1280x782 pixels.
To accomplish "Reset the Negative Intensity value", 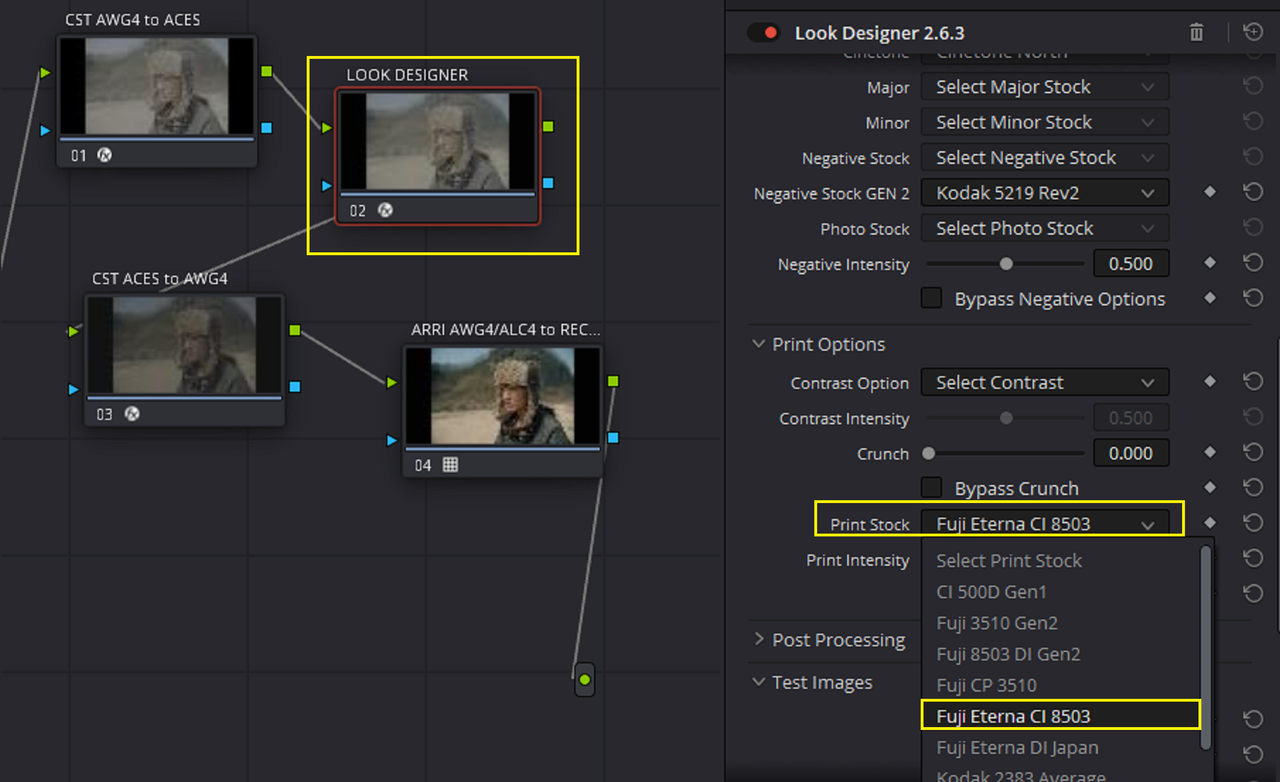I will coord(1253,263).
